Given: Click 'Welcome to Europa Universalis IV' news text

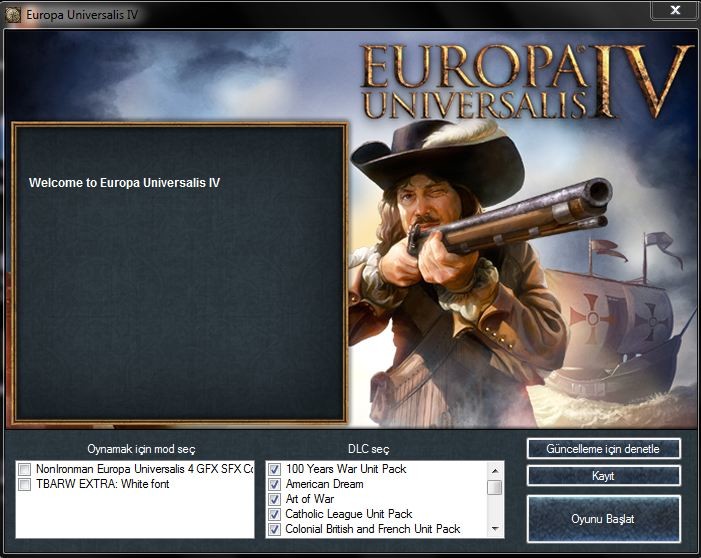Looking at the screenshot, I should (124, 183).
